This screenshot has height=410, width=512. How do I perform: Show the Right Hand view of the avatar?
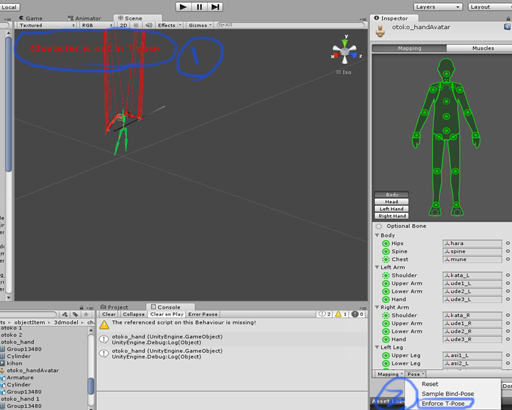pos(392,216)
